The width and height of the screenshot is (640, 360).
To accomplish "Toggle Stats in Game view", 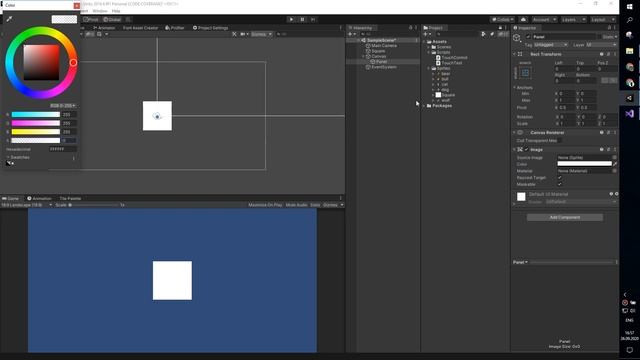I will [315, 205].
